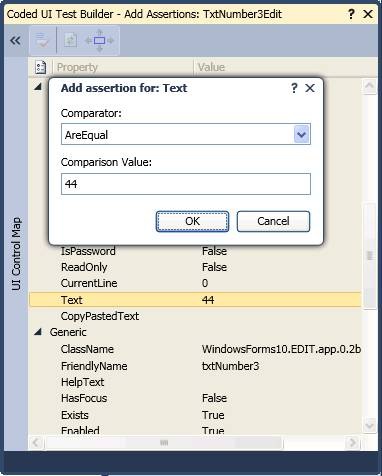This screenshot has width=382, height=476.
Task: Close the Add assertion for Text dialog
Action: tap(310, 88)
